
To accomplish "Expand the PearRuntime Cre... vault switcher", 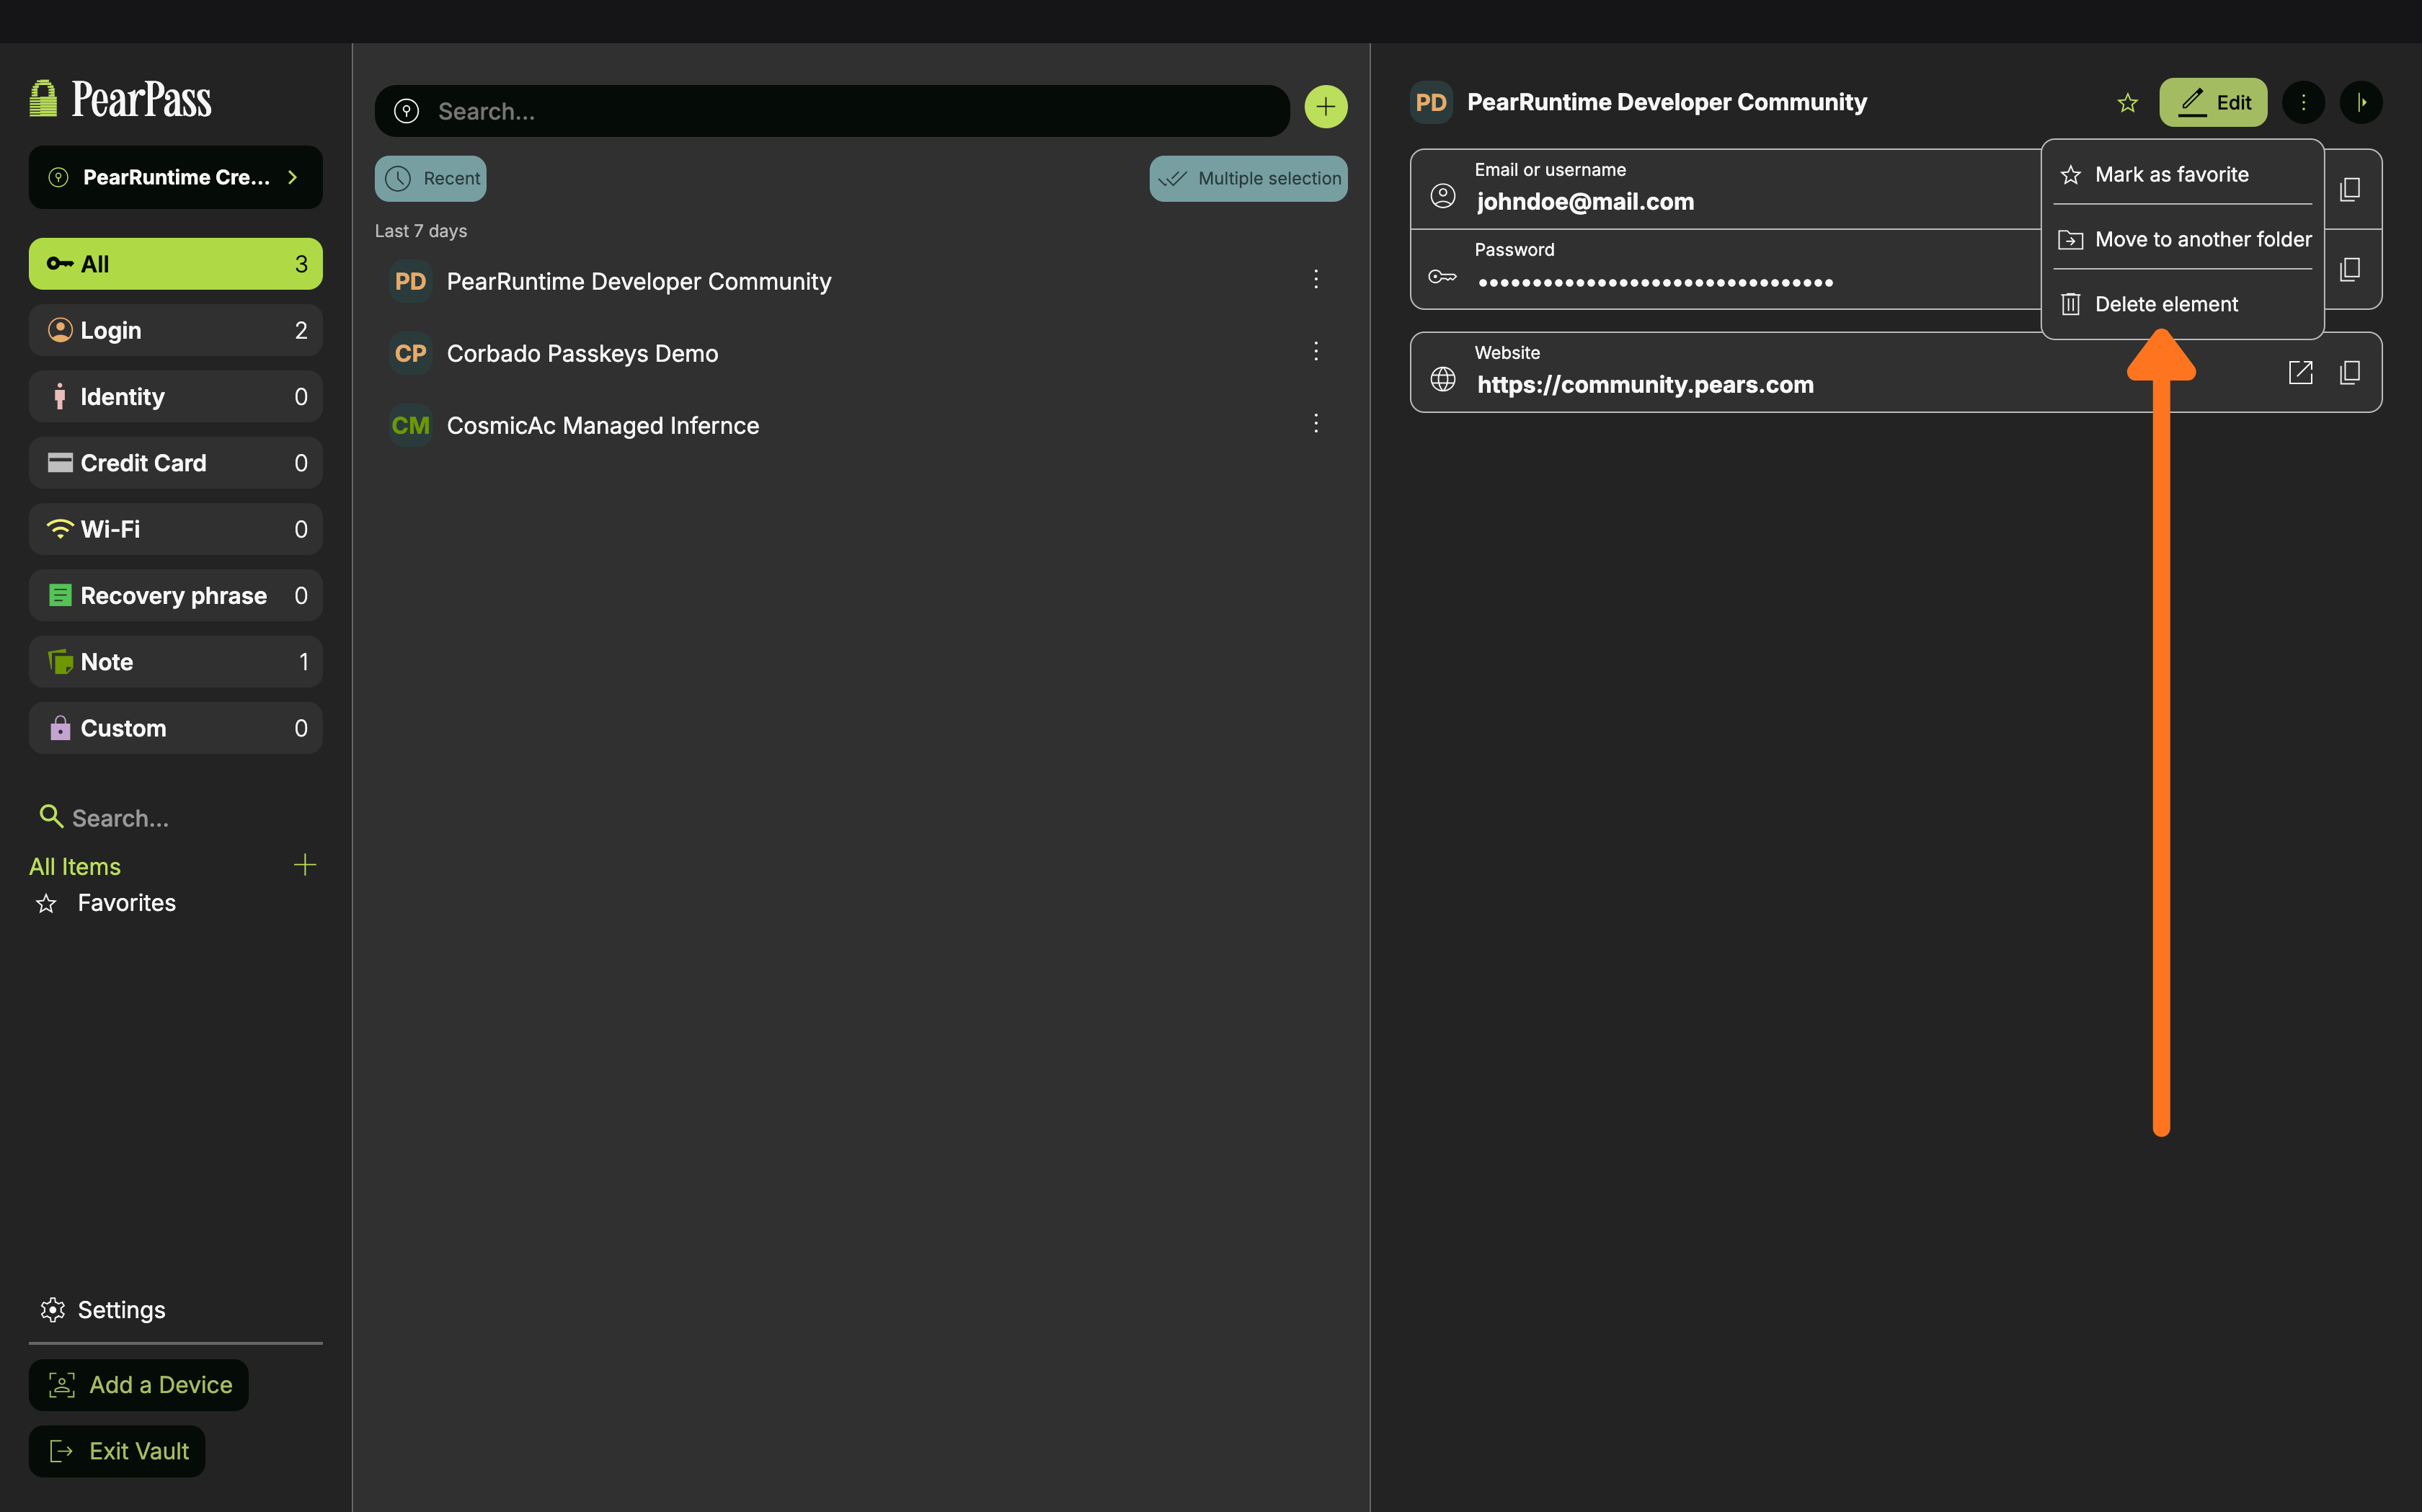I will tap(176, 177).
